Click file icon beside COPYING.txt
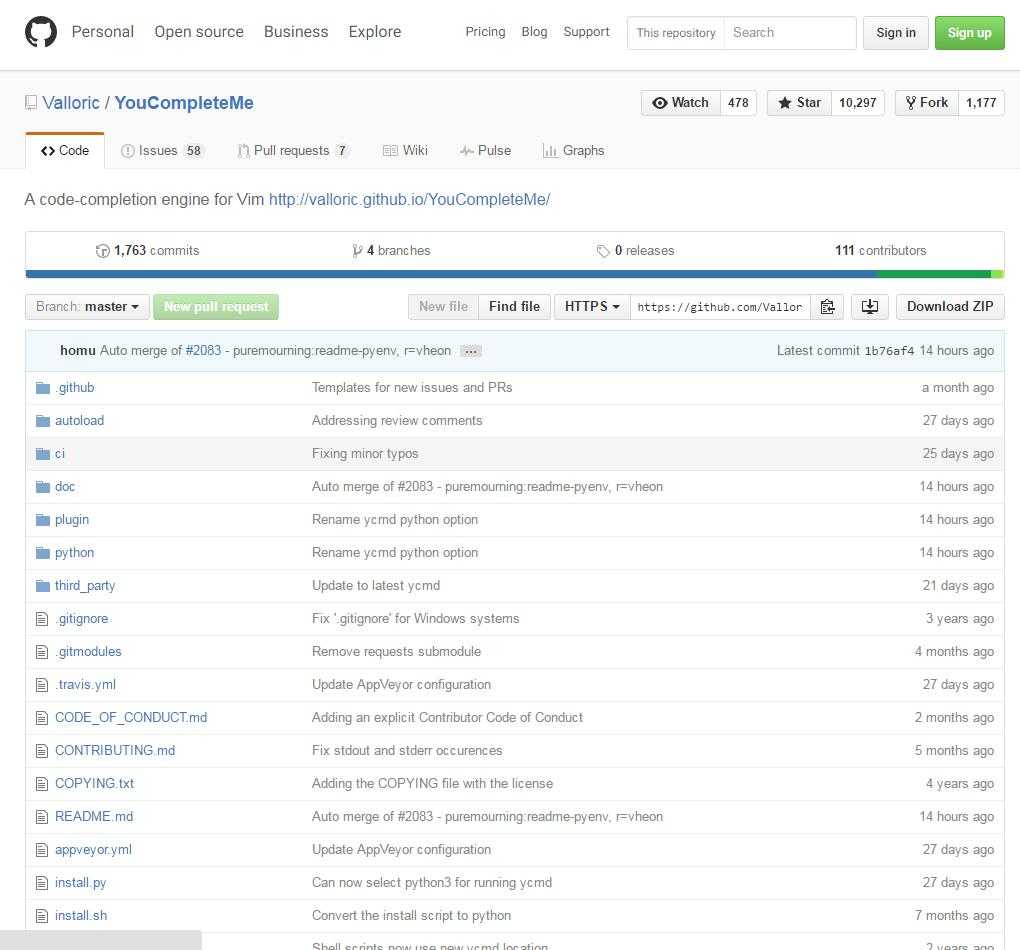1020x950 pixels. 42,783
